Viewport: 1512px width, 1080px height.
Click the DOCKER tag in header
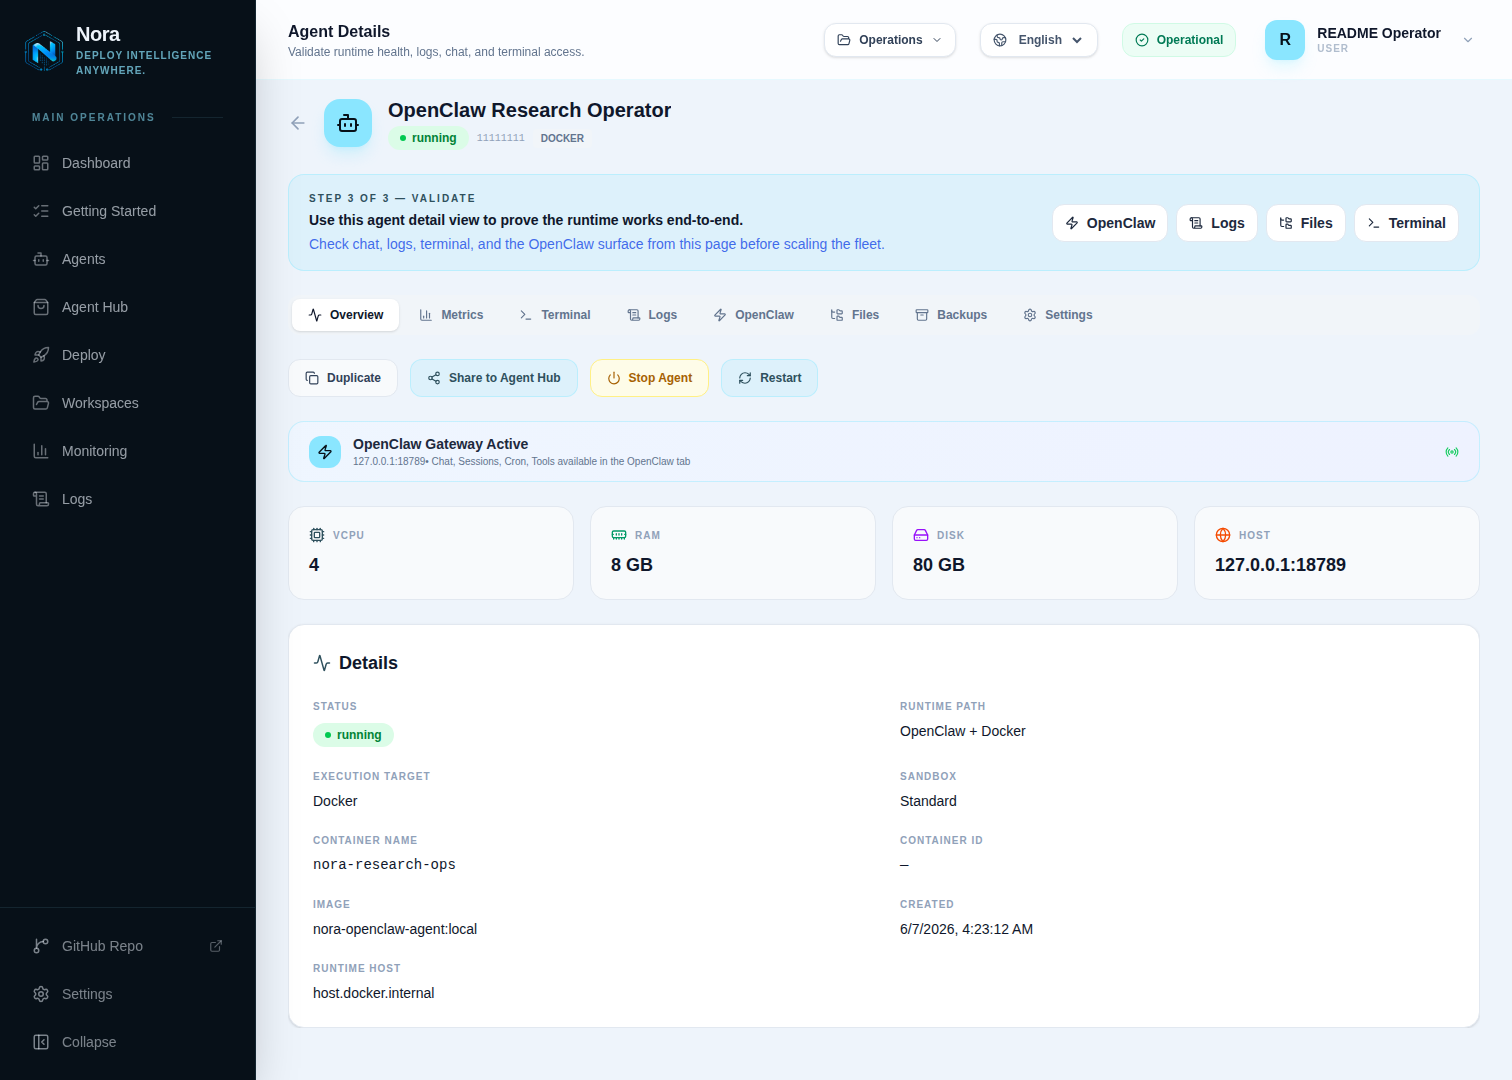(562, 138)
